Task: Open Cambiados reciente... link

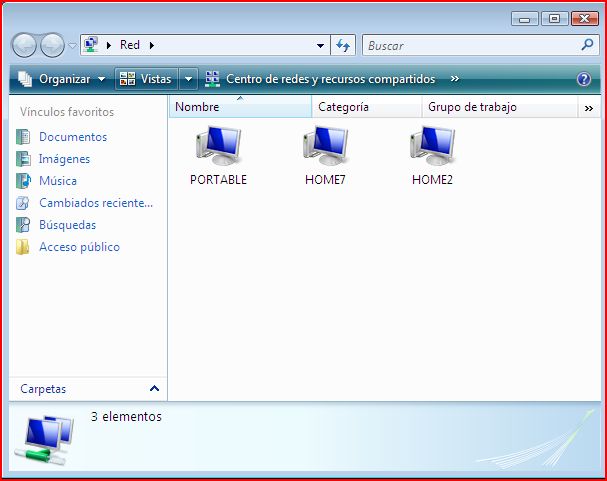Action: click(96, 203)
